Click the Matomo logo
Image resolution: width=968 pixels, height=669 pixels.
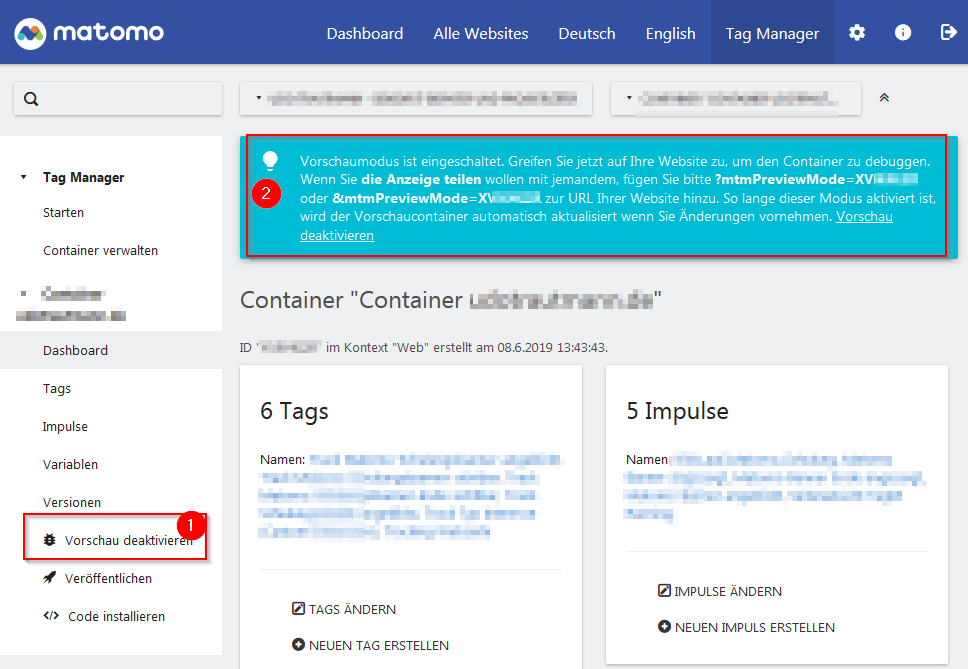point(90,33)
